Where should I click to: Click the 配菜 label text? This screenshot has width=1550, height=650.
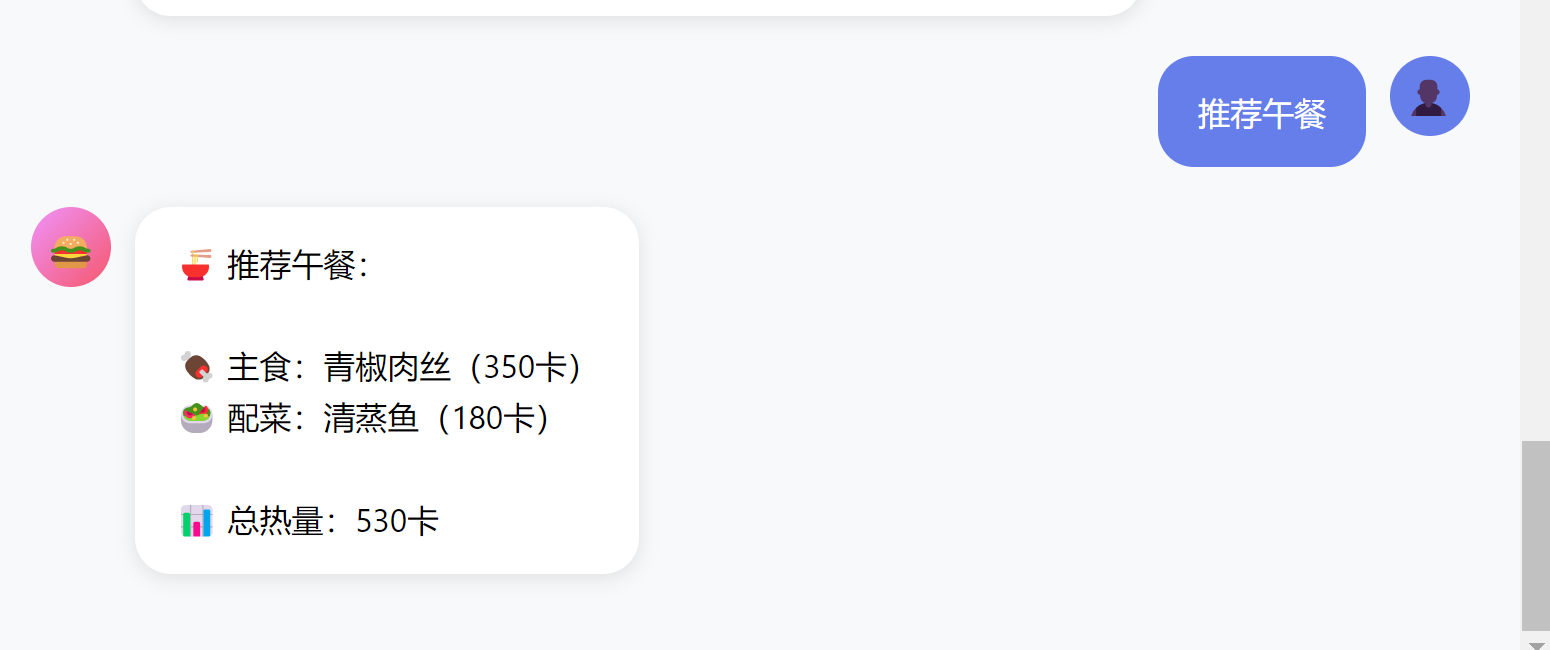(258, 418)
